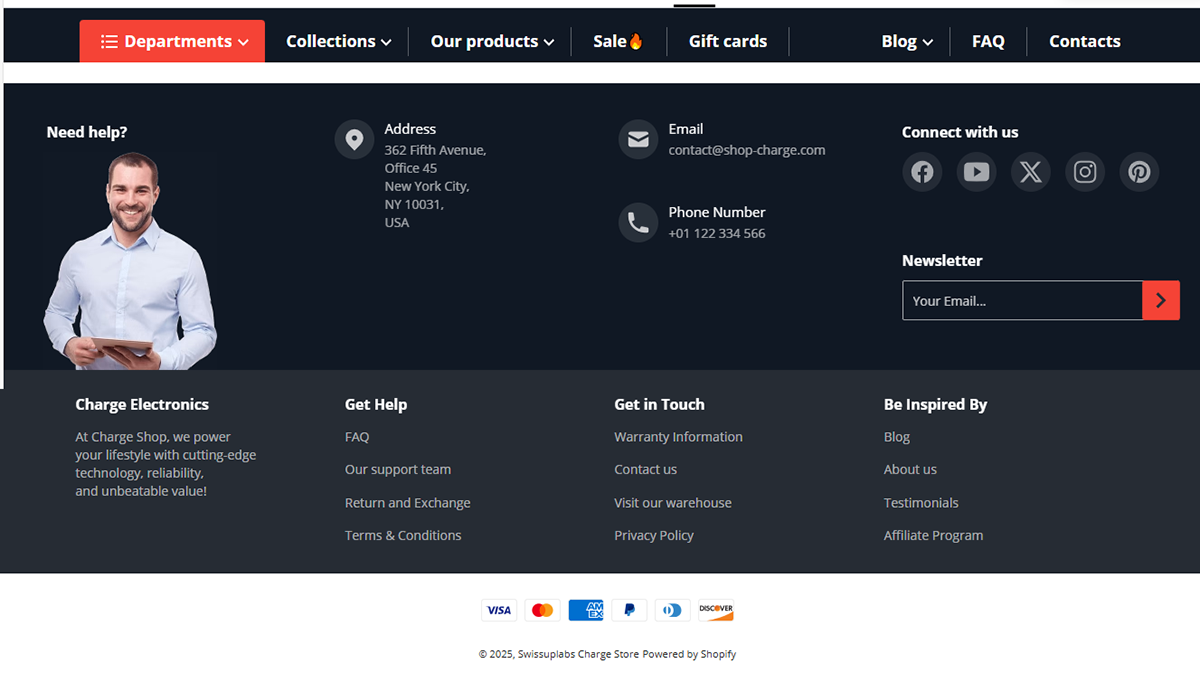Screen dimensions: 1200x673
Task: Click the Your Email newsletter field
Action: pyautogui.click(x=1010, y=300)
